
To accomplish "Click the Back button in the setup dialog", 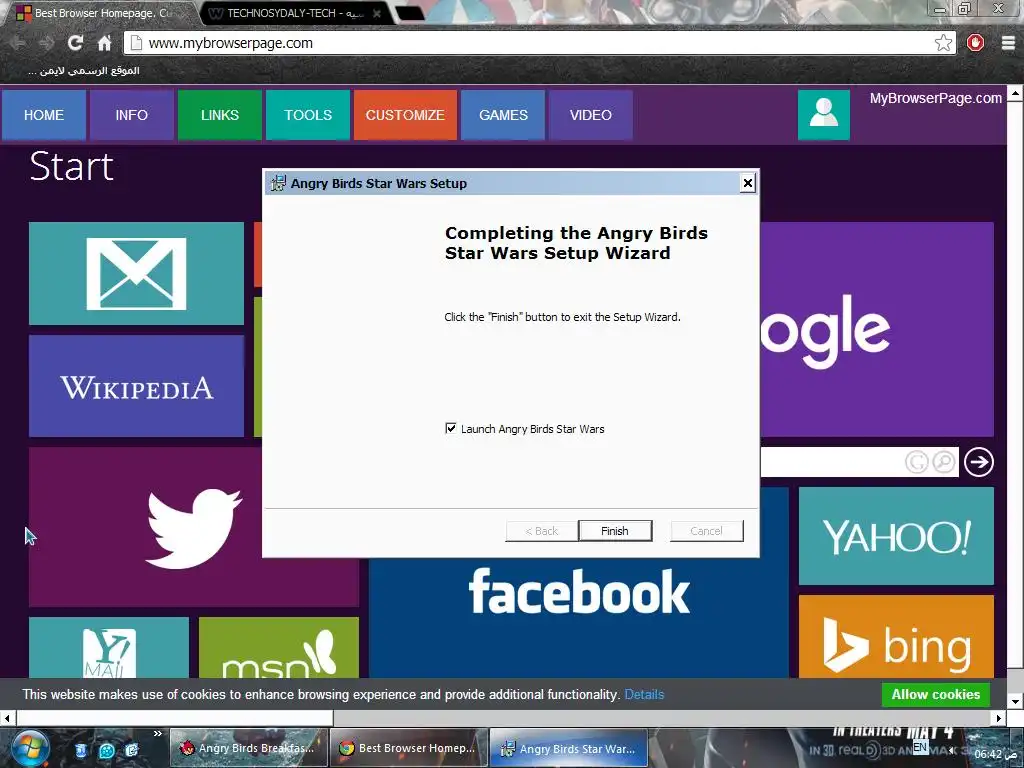I will (x=541, y=531).
